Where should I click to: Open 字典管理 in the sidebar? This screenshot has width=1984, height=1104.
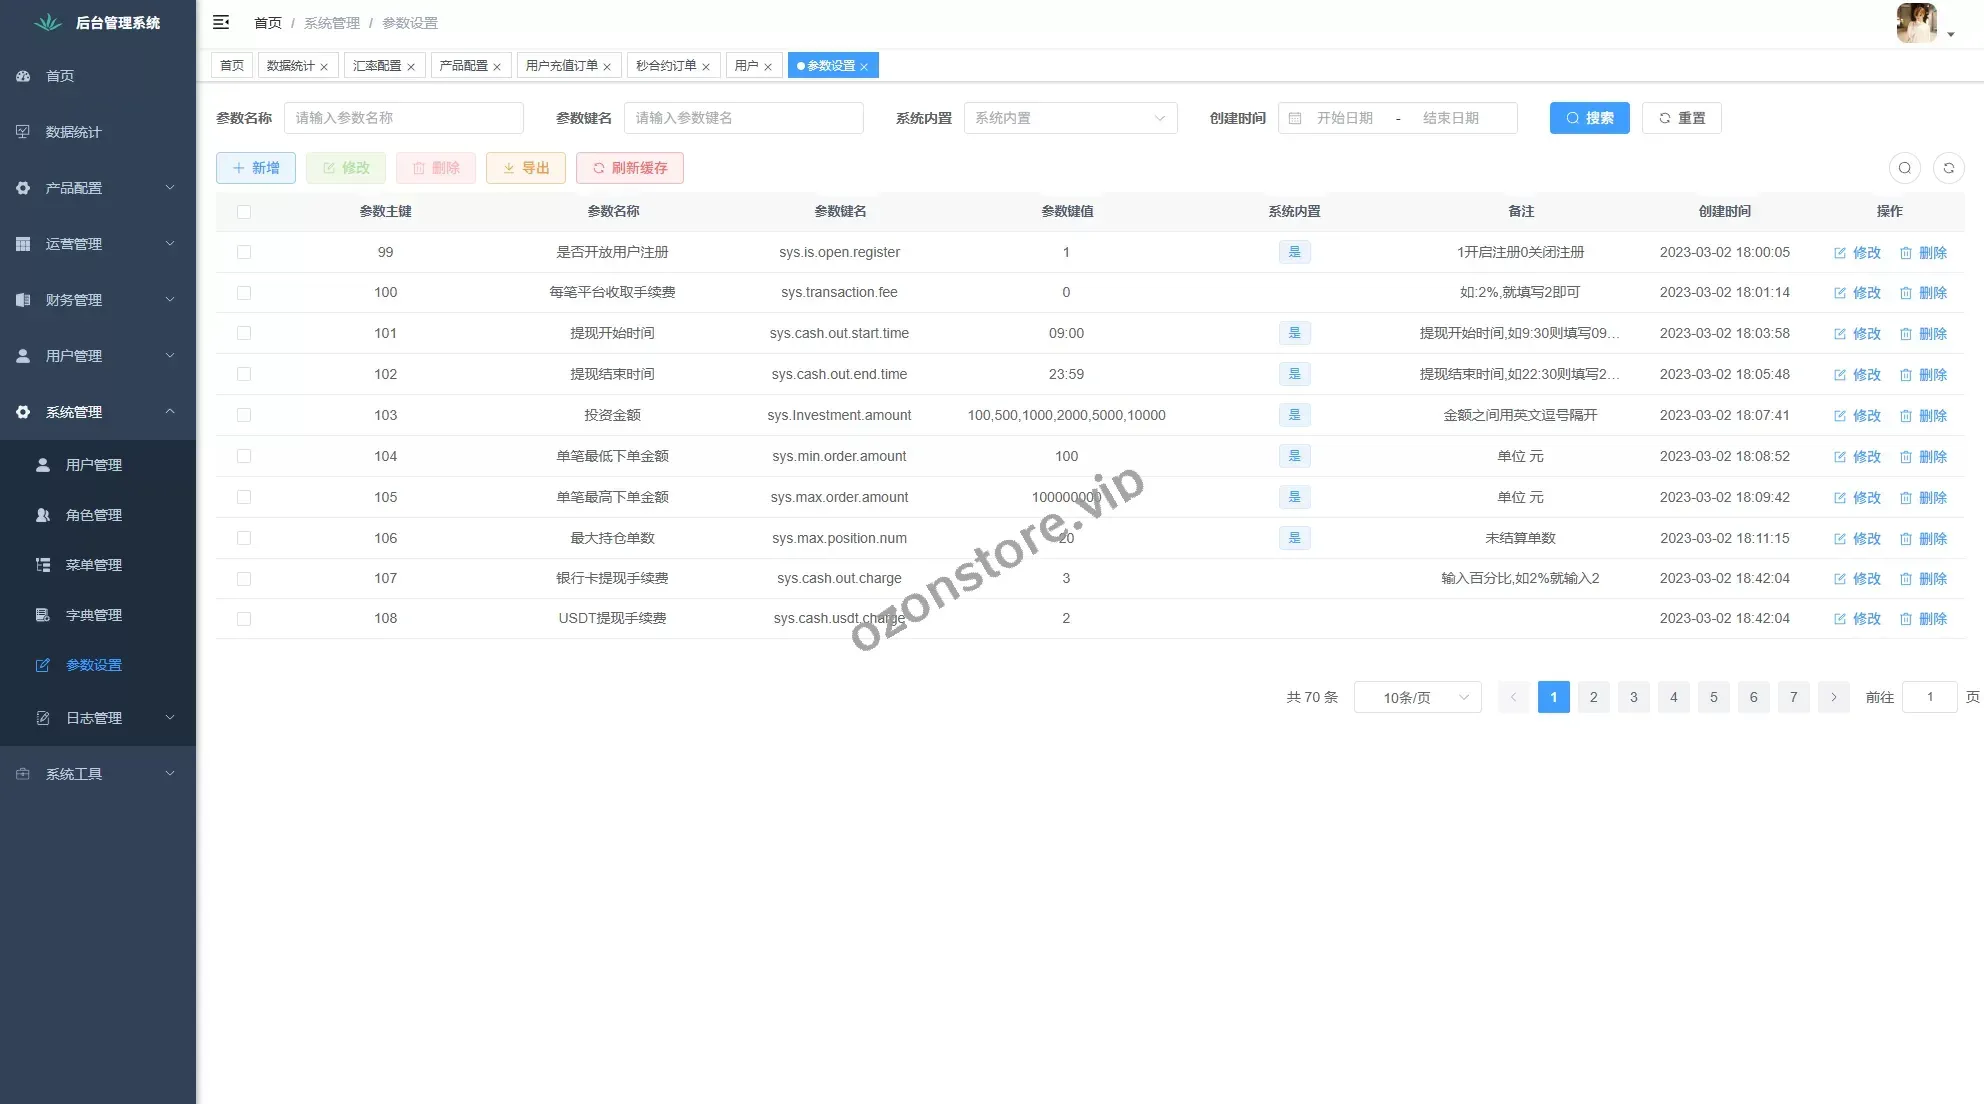(x=93, y=615)
